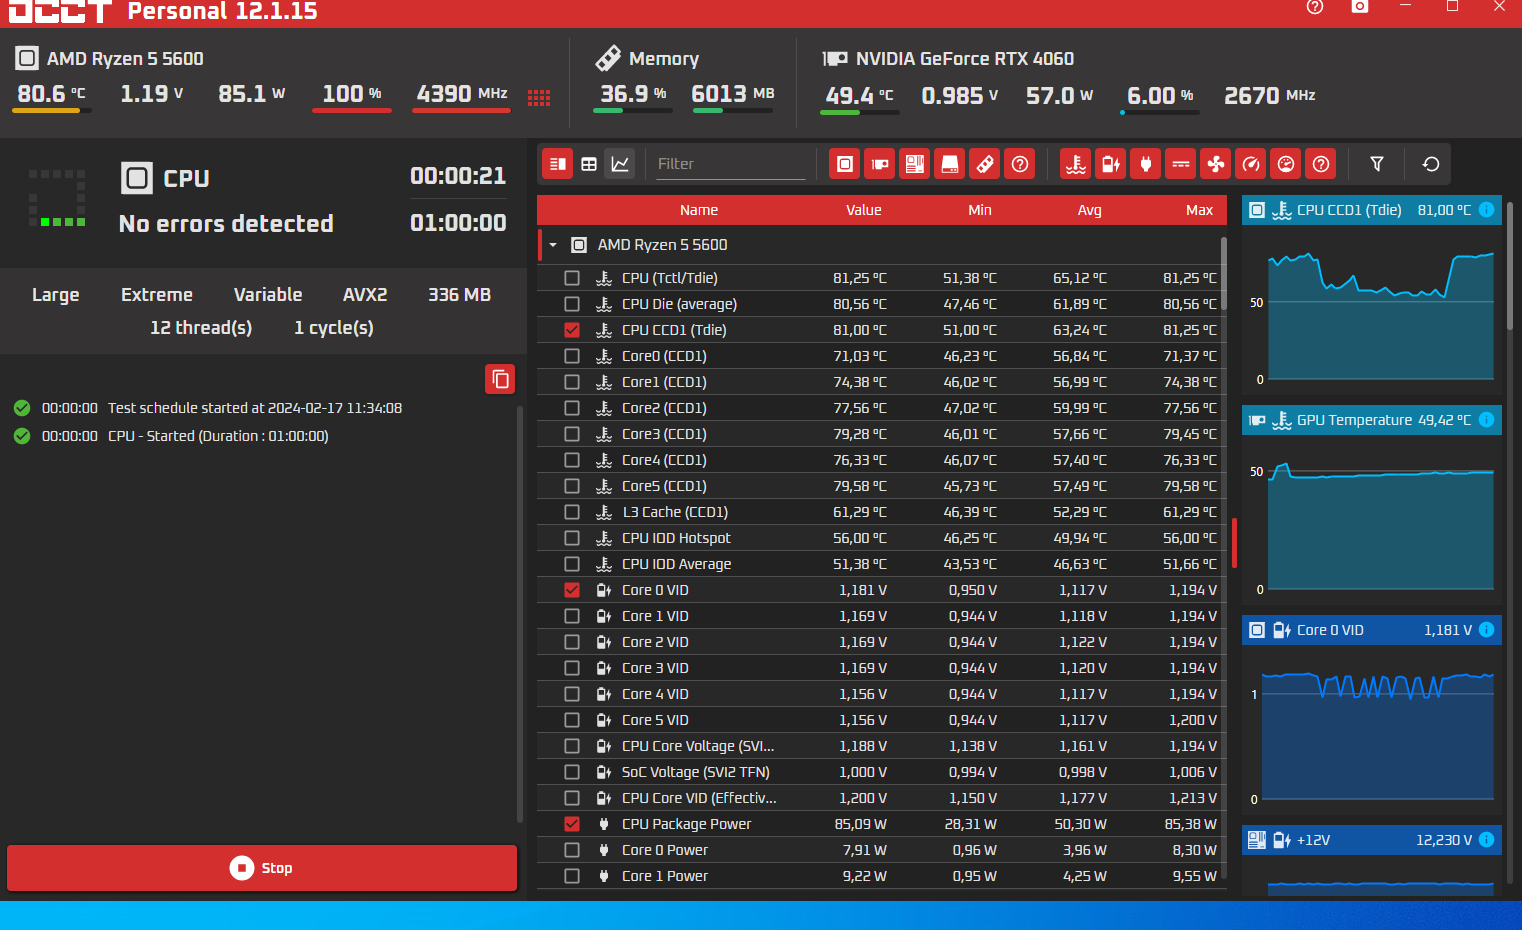Check the Core 0 Power checkbox
The image size is (1522, 930).
pos(572,850)
